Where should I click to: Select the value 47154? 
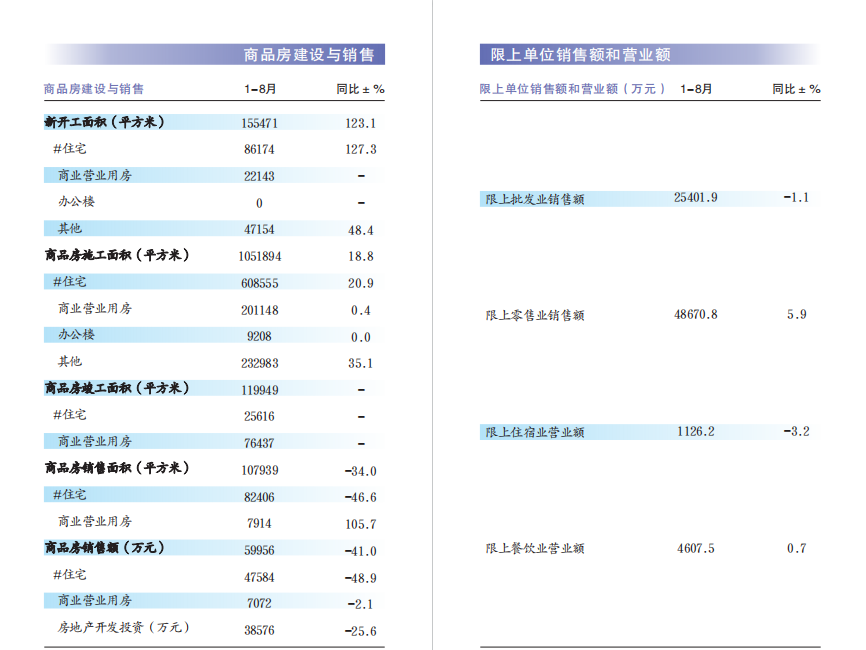pyautogui.click(x=259, y=229)
